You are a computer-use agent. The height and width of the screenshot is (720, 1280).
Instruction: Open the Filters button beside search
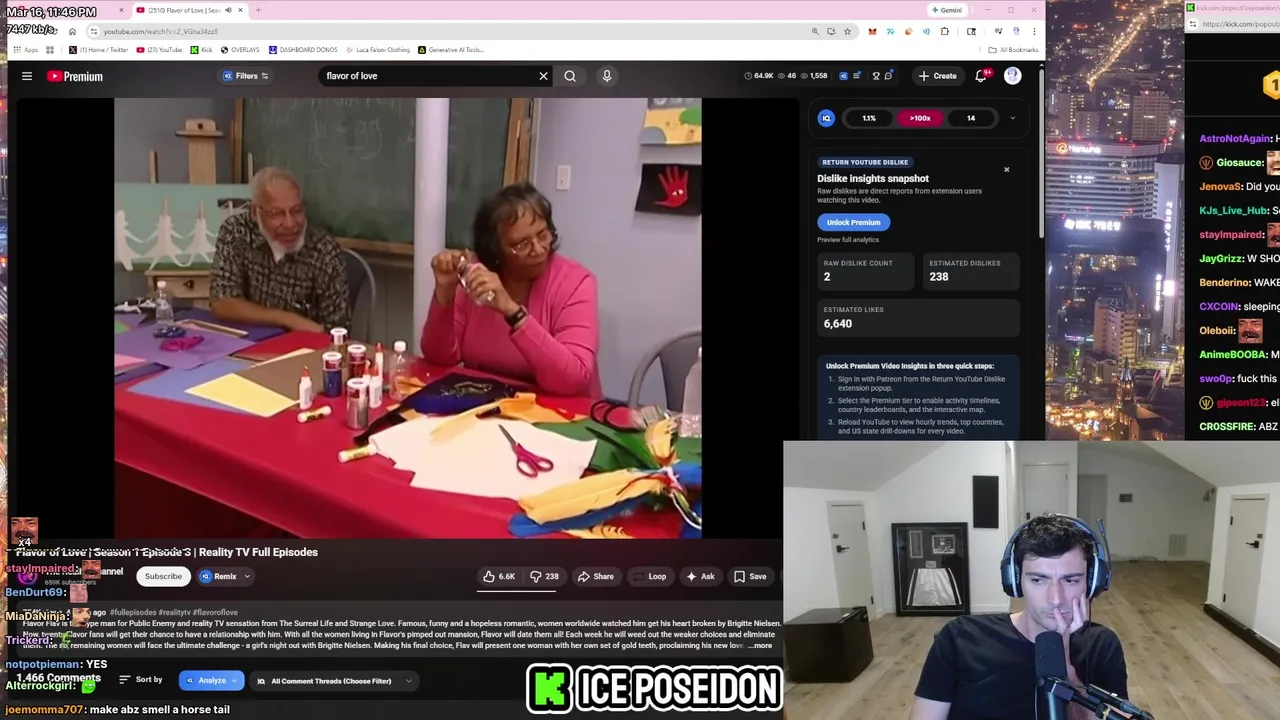point(246,76)
